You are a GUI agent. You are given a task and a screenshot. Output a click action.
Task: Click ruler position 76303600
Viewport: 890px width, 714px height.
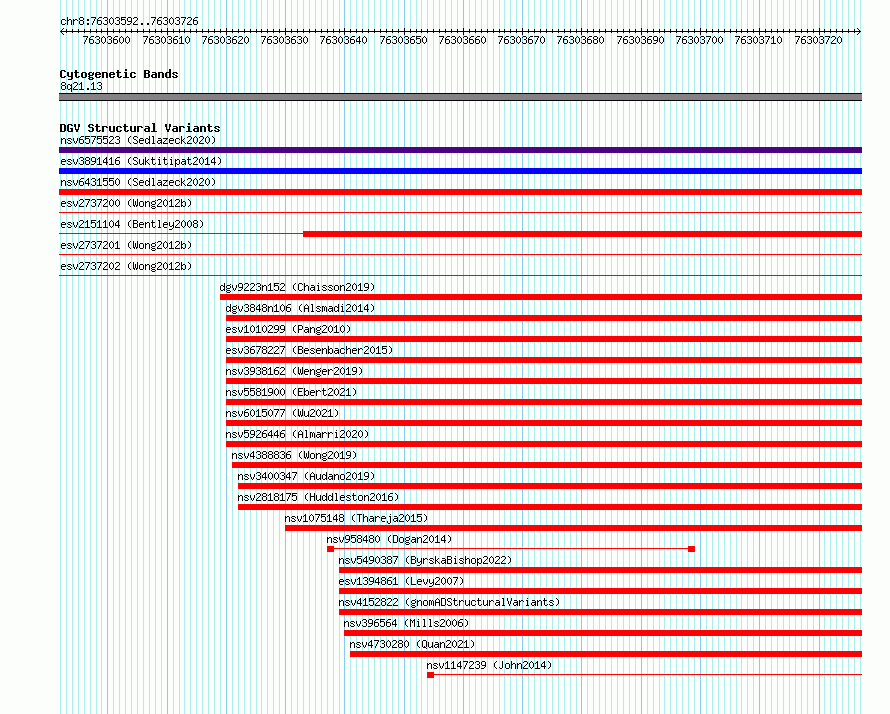(107, 40)
